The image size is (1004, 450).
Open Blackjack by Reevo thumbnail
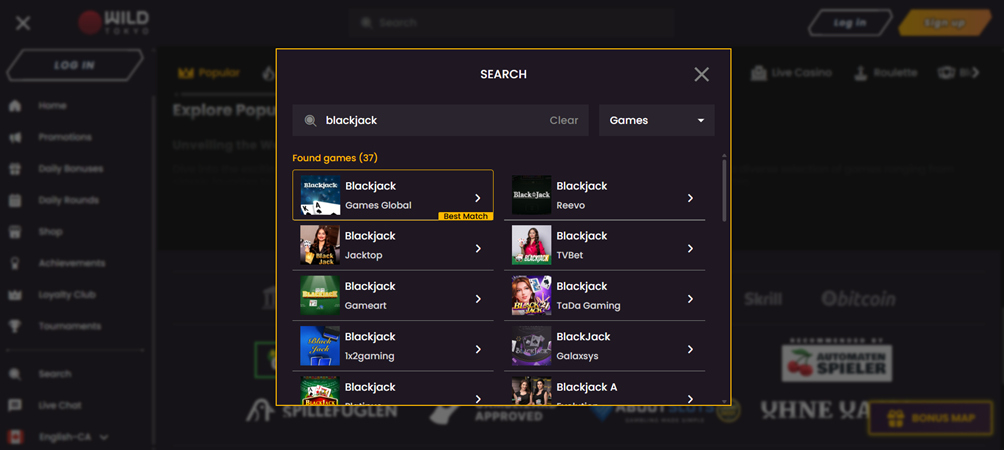(531, 195)
